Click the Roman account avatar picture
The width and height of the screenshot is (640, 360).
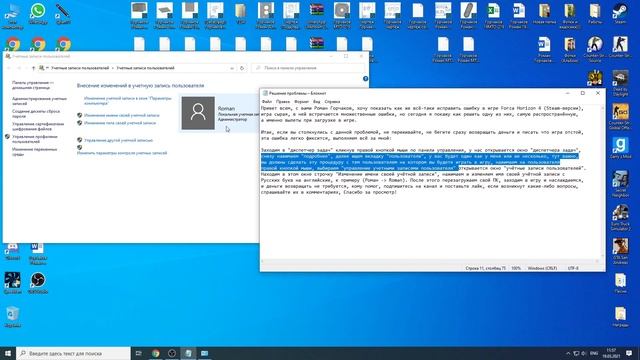pyautogui.click(x=198, y=113)
